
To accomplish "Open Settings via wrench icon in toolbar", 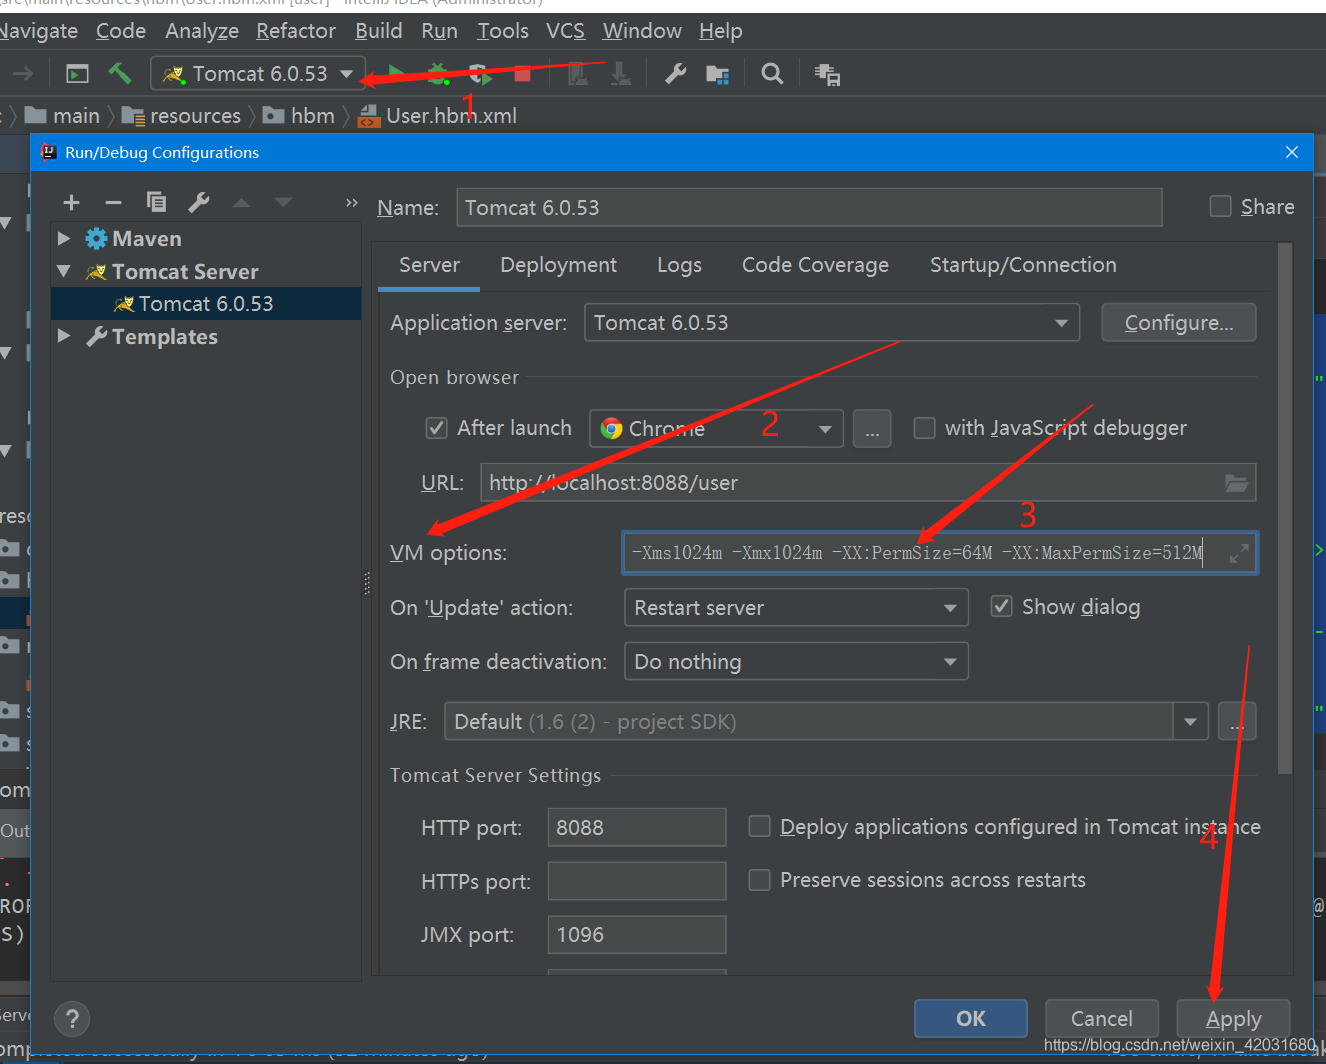I will [x=676, y=73].
